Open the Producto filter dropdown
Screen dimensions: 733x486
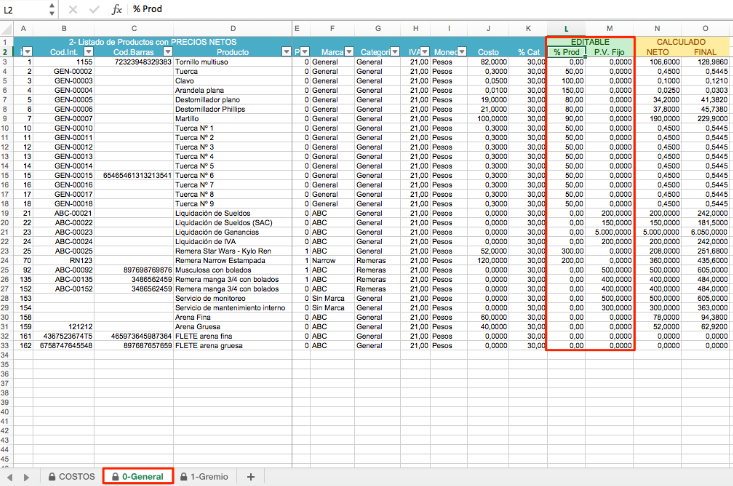pos(287,52)
